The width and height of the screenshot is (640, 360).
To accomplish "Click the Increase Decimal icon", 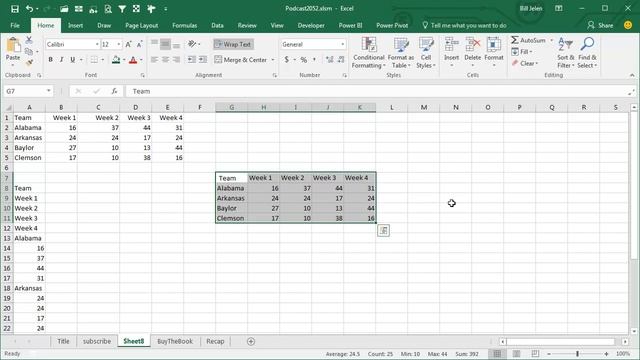I will (x=329, y=60).
